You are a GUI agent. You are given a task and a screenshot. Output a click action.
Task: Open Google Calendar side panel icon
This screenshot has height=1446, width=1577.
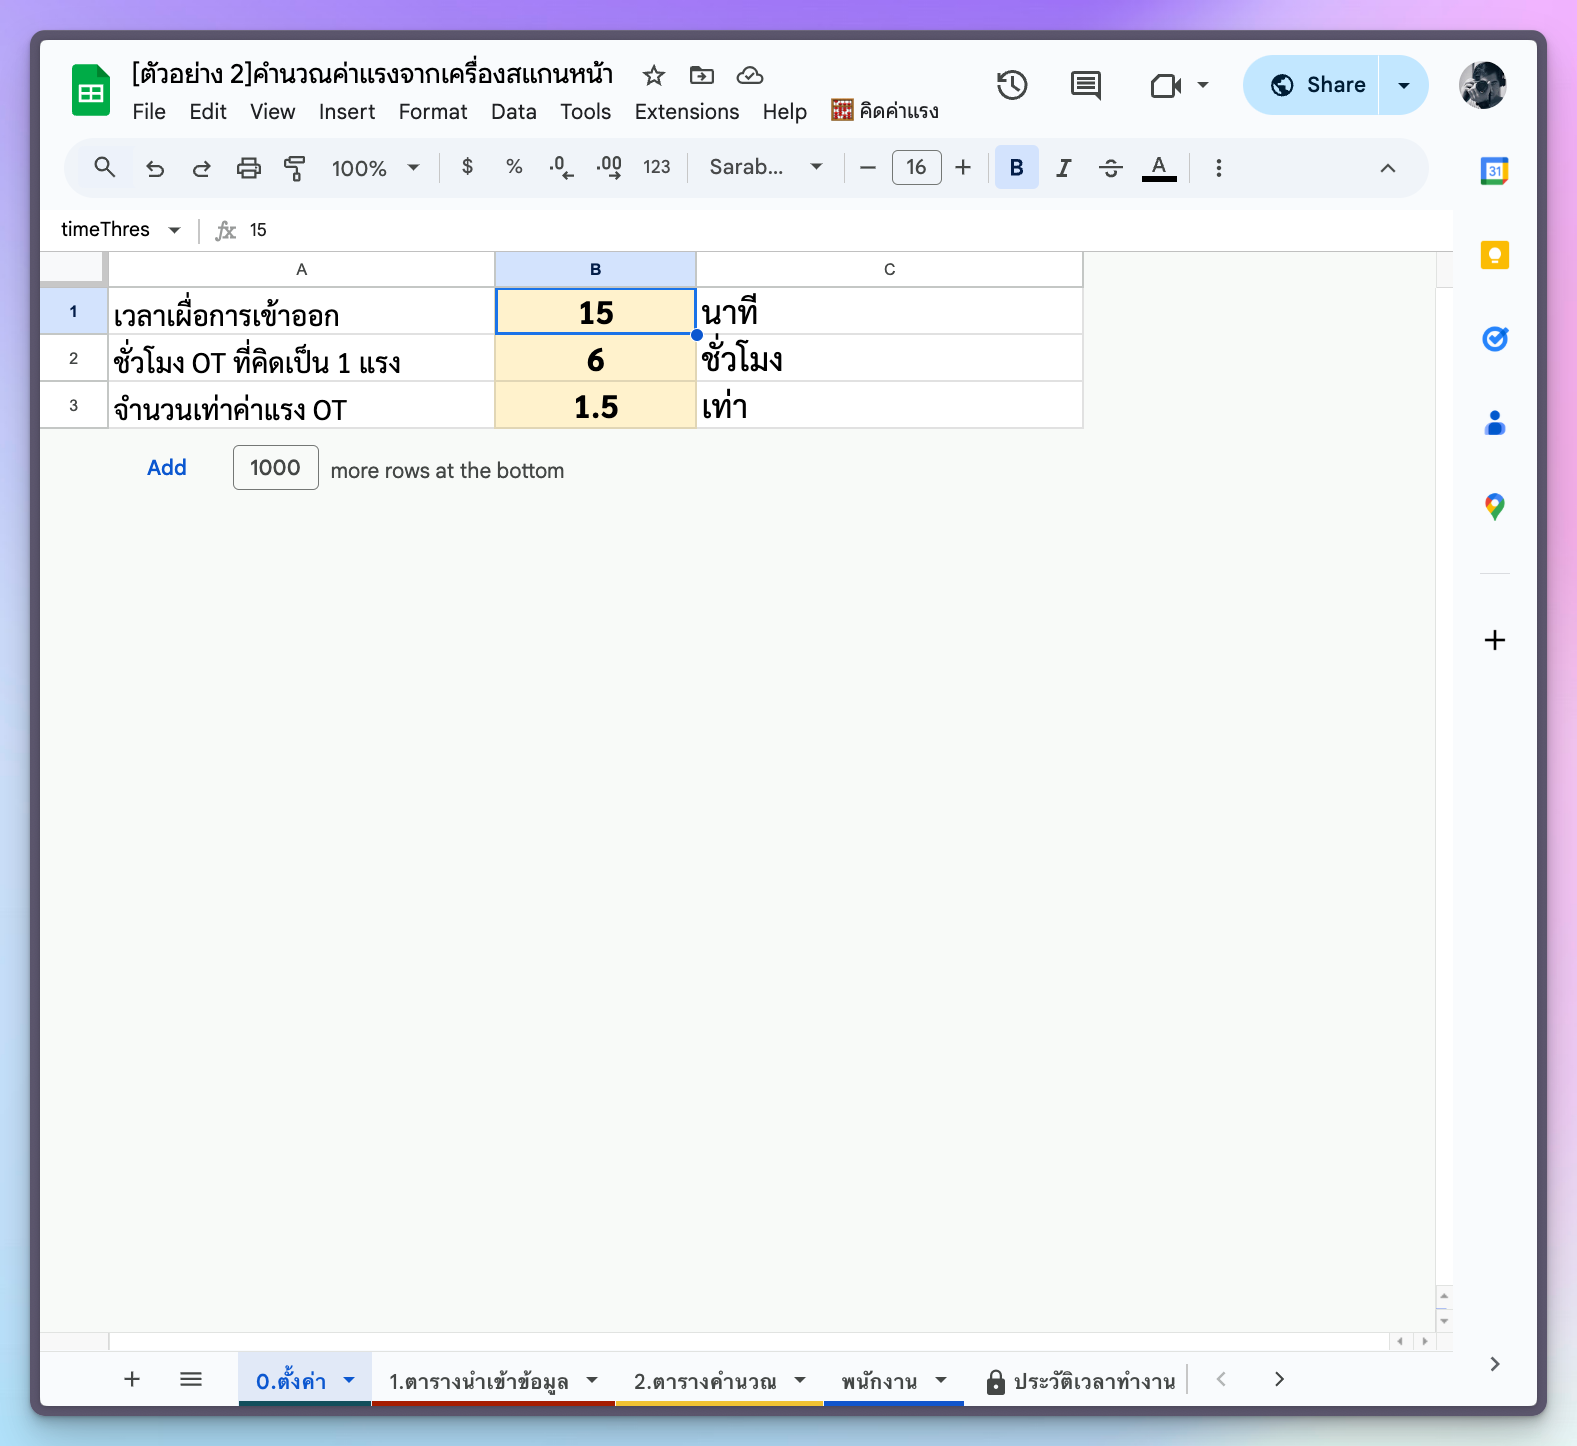pos(1494,171)
